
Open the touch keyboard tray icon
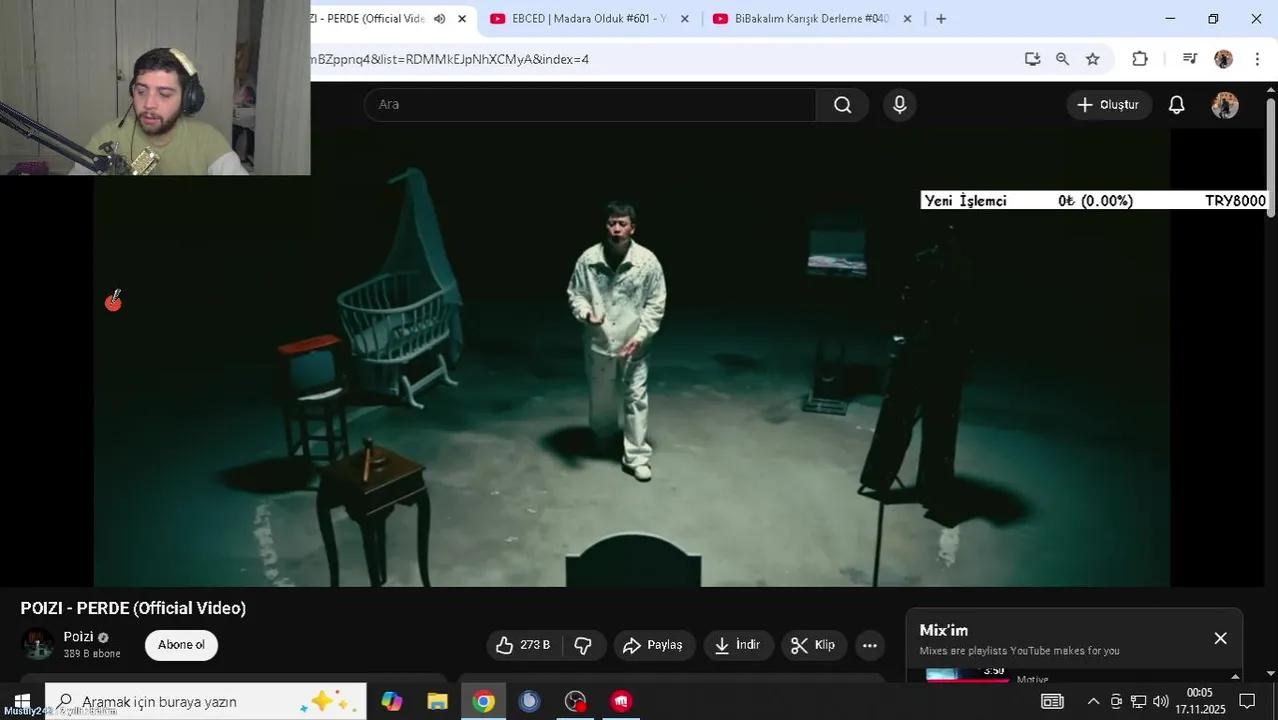click(x=1052, y=701)
